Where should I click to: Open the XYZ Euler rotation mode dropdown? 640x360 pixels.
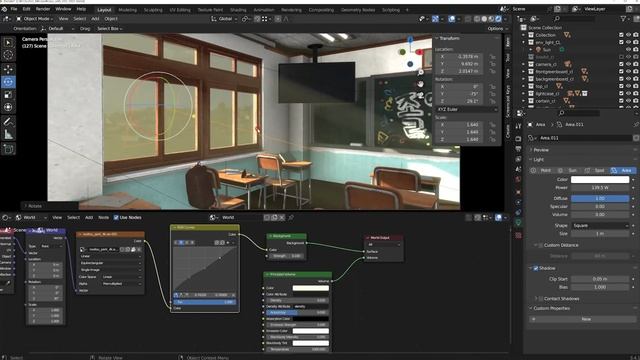(467, 109)
